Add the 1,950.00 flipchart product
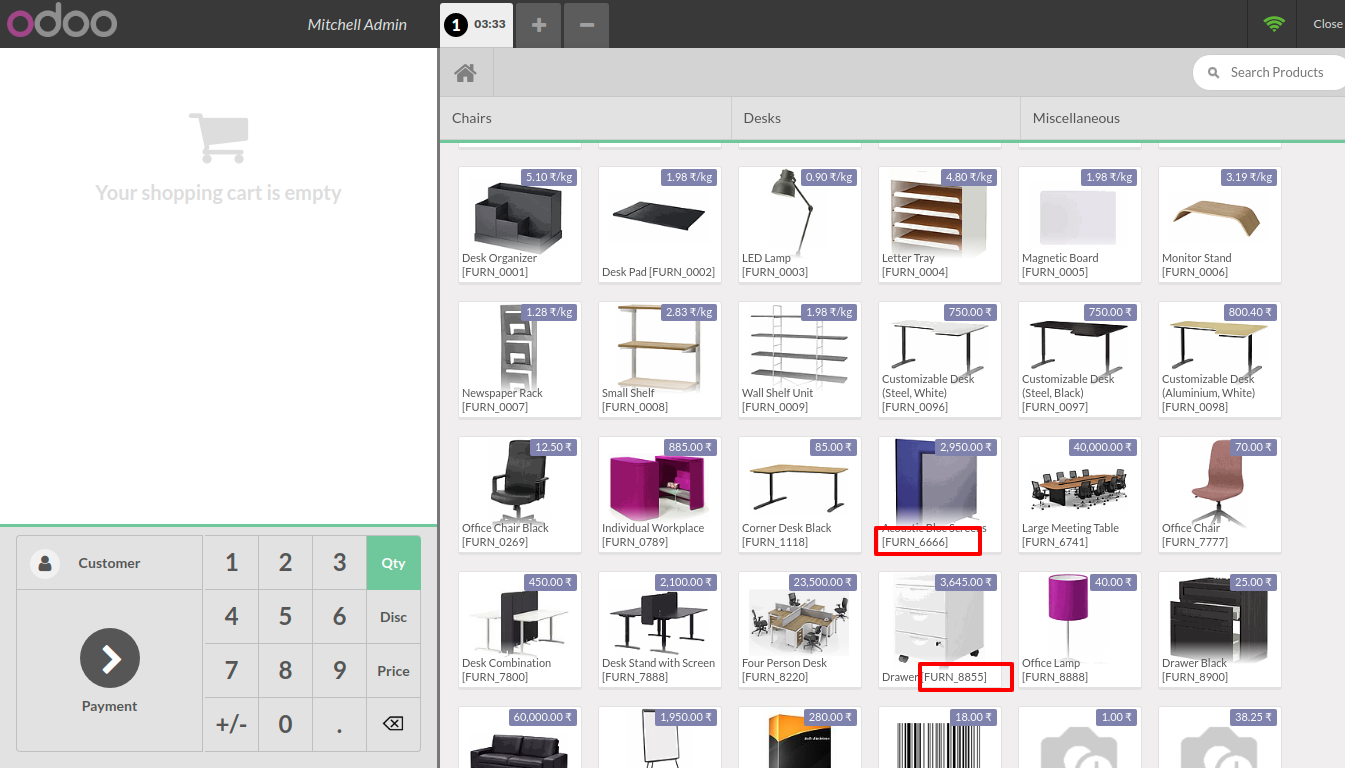 point(660,738)
